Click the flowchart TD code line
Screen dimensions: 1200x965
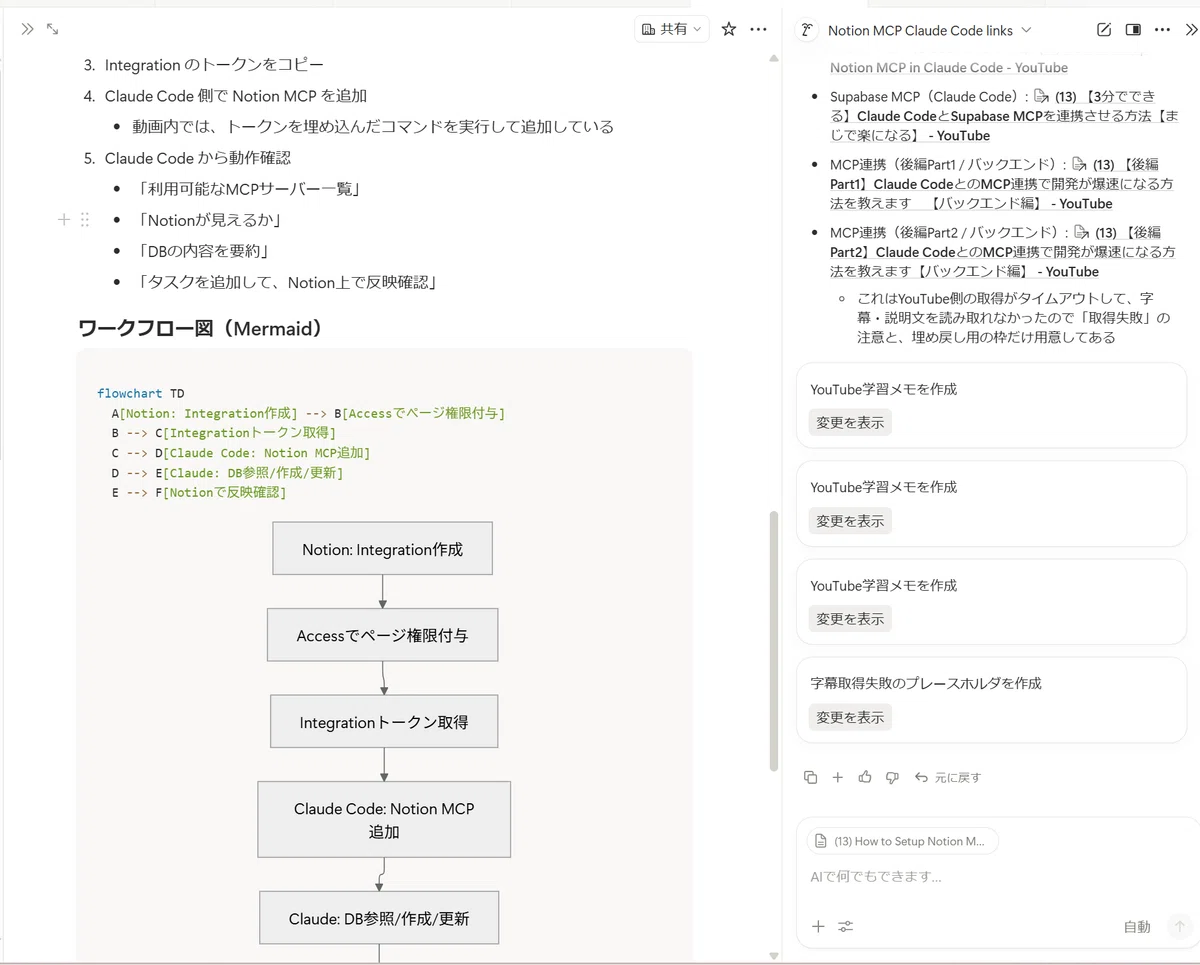(141, 393)
